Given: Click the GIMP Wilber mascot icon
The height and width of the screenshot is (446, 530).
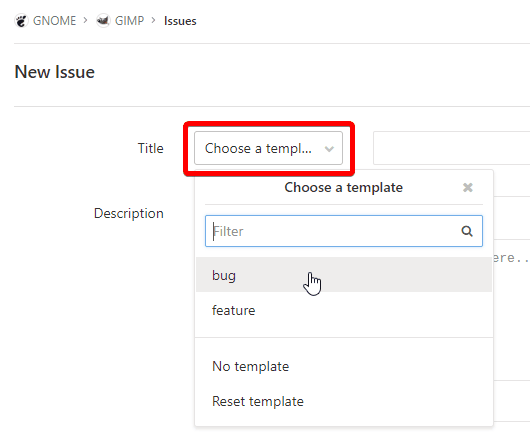Looking at the screenshot, I should coord(103,21).
